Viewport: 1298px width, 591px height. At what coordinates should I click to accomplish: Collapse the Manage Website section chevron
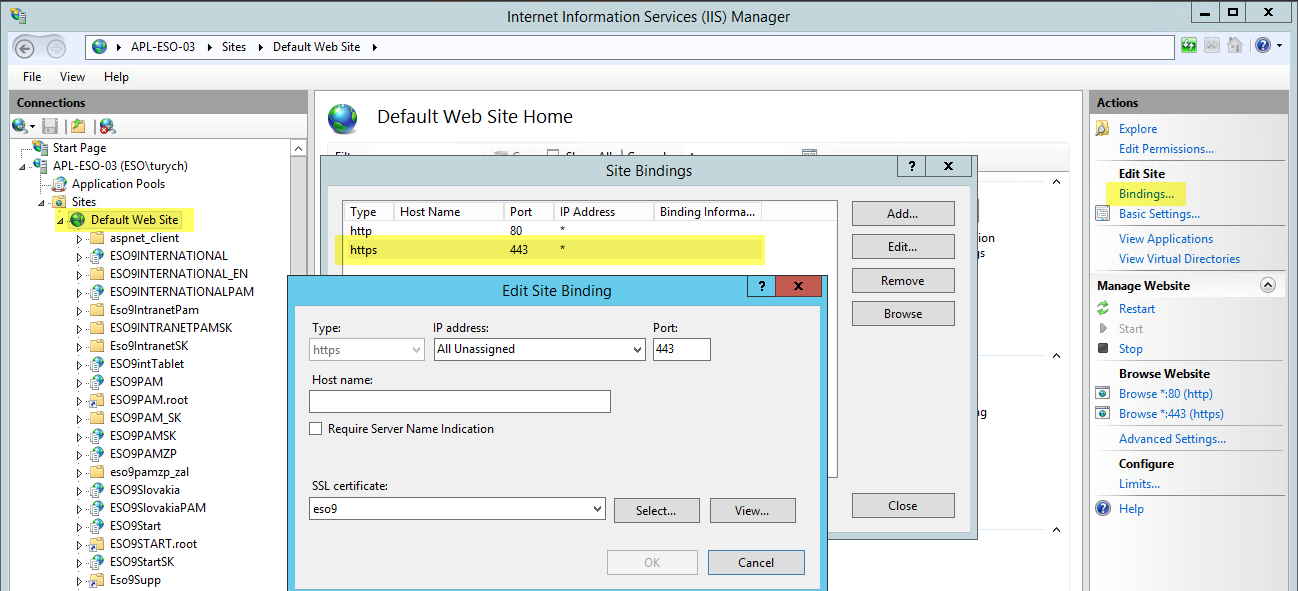point(1268,286)
